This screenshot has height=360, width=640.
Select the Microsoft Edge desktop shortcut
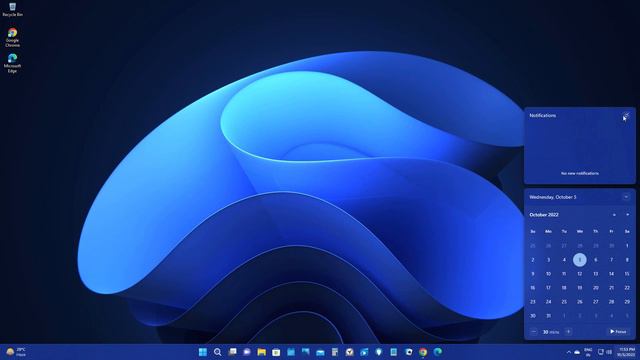12,63
